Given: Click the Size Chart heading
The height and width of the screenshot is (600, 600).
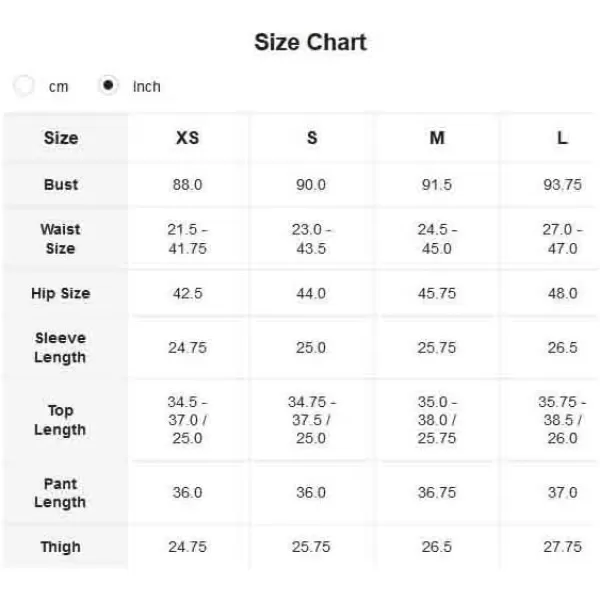Looking at the screenshot, I should (x=311, y=42).
